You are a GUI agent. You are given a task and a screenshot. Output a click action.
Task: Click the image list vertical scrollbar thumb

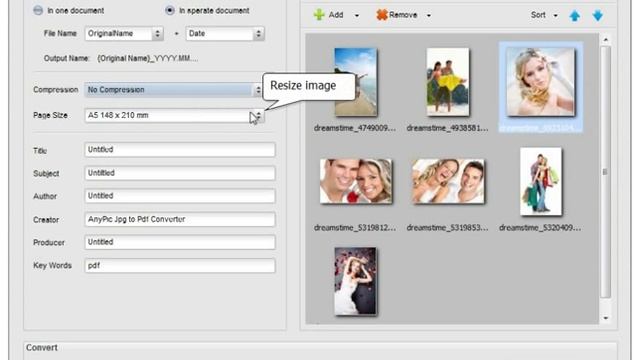(605, 172)
